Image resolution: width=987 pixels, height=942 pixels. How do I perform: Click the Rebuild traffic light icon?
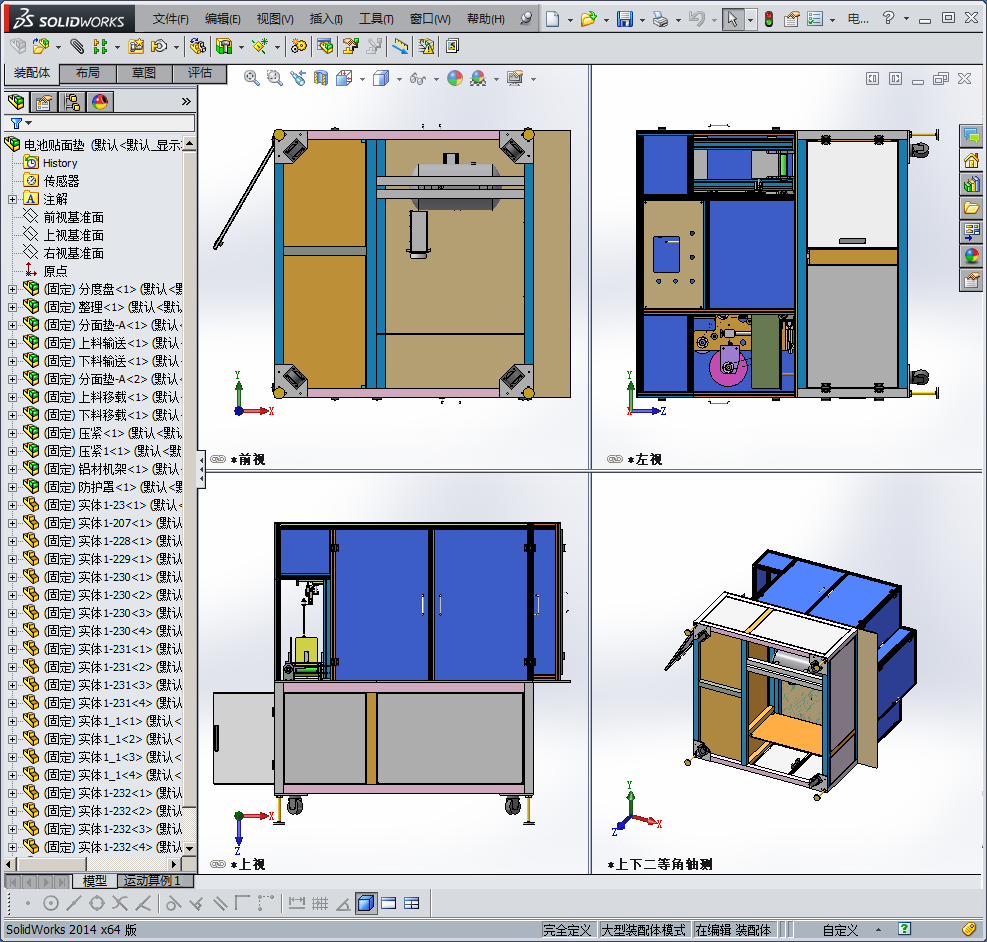pyautogui.click(x=769, y=19)
